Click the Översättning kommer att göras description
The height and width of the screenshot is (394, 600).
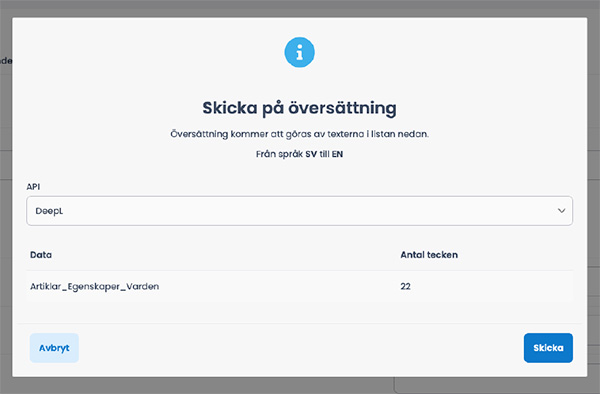pyautogui.click(x=299, y=134)
